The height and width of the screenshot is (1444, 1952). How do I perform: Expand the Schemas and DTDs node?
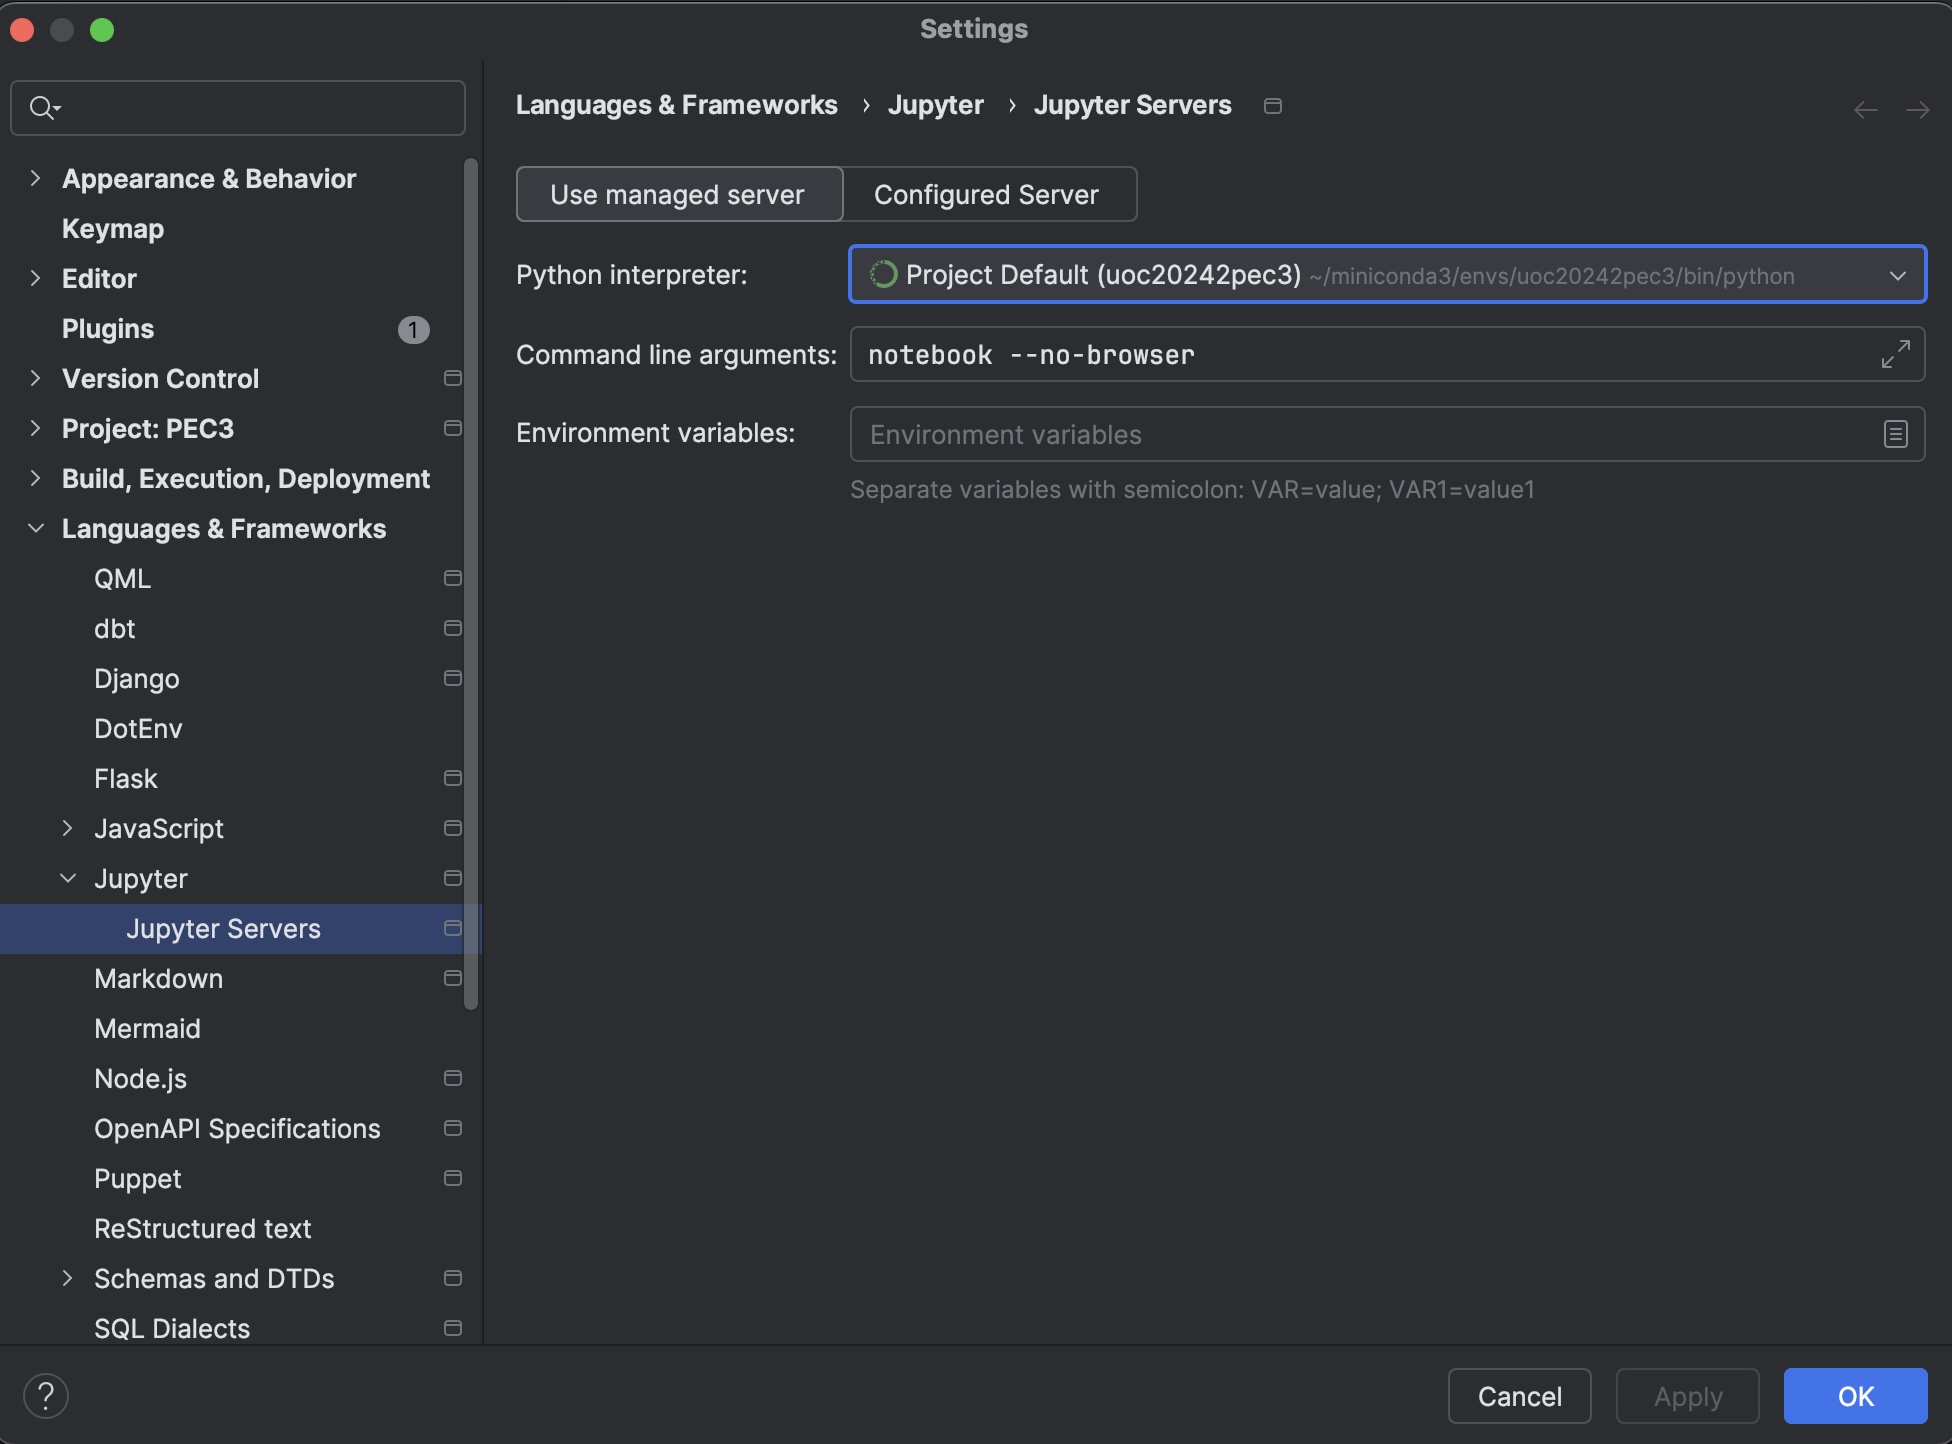coord(68,1278)
